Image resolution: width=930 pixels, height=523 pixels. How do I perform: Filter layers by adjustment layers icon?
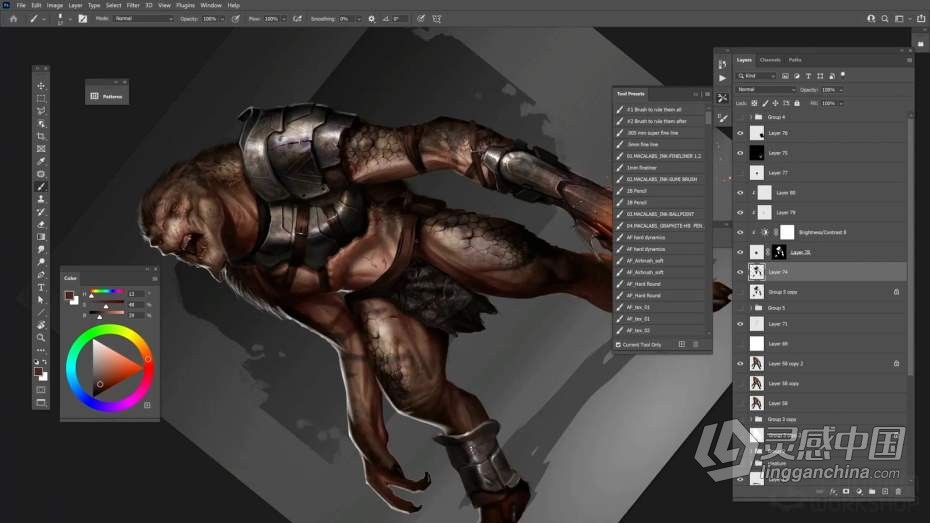click(x=797, y=76)
